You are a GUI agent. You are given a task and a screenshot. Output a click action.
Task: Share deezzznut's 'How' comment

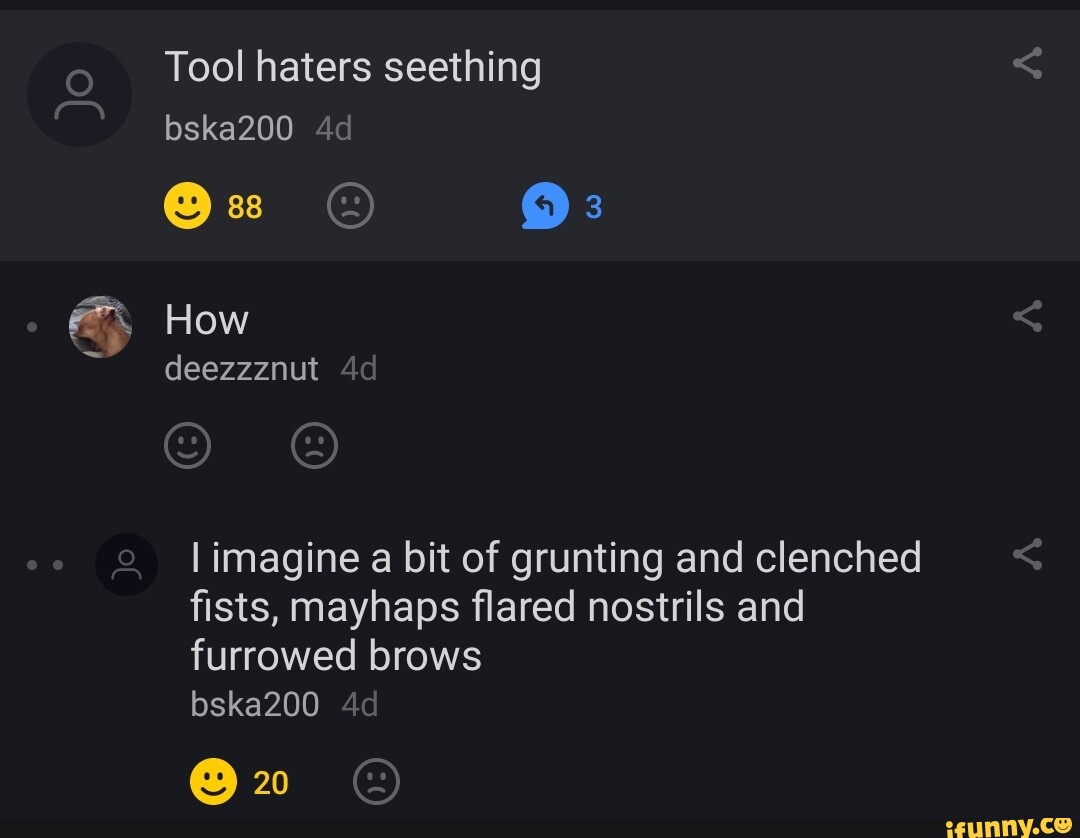click(1028, 317)
